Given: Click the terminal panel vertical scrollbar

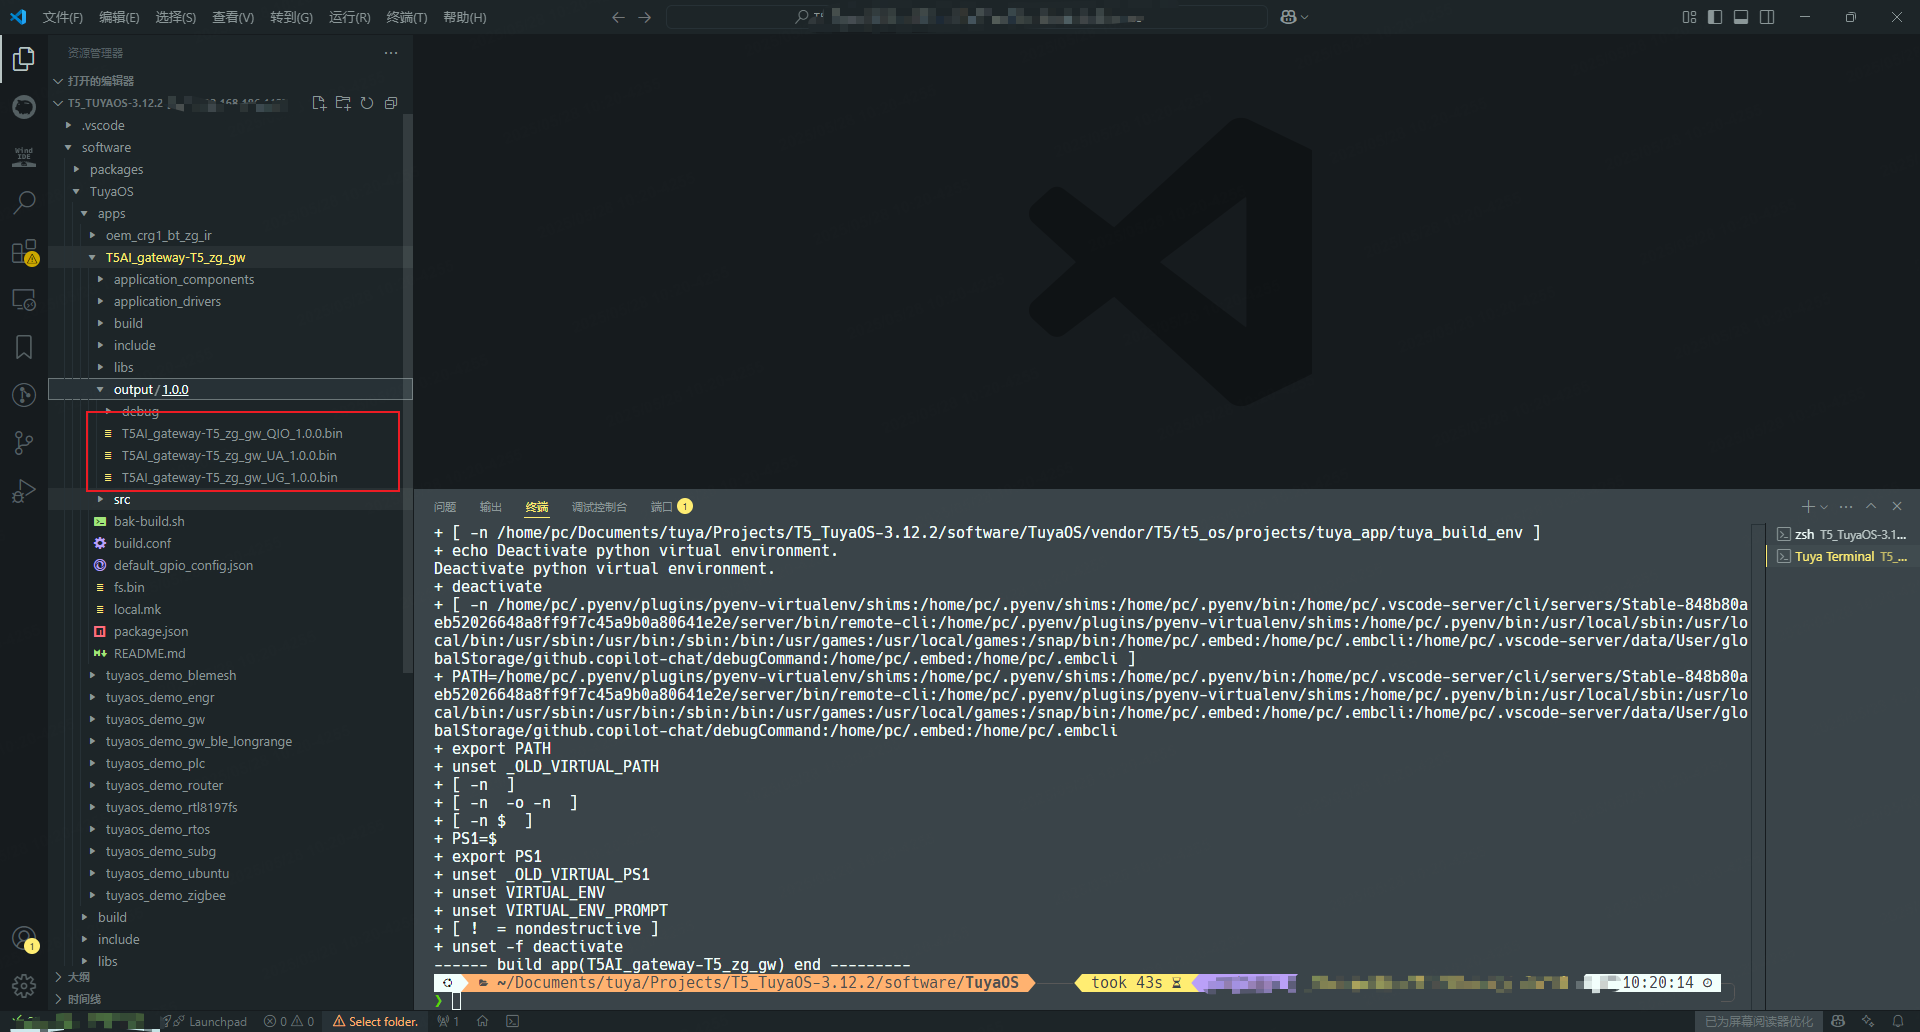Looking at the screenshot, I should point(1757,750).
